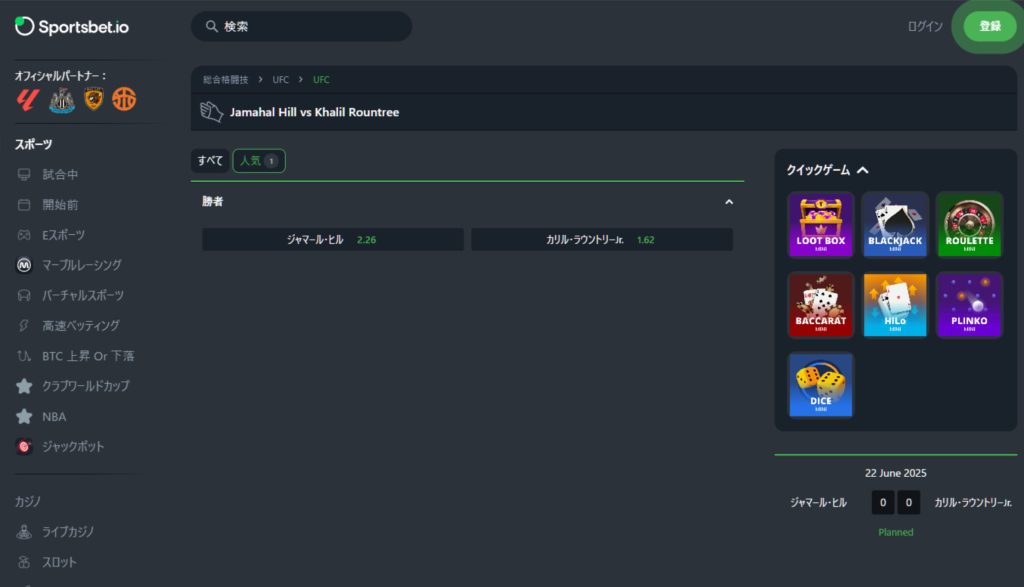
Task: Click the カジノ sidebar heading
Action: 27,501
